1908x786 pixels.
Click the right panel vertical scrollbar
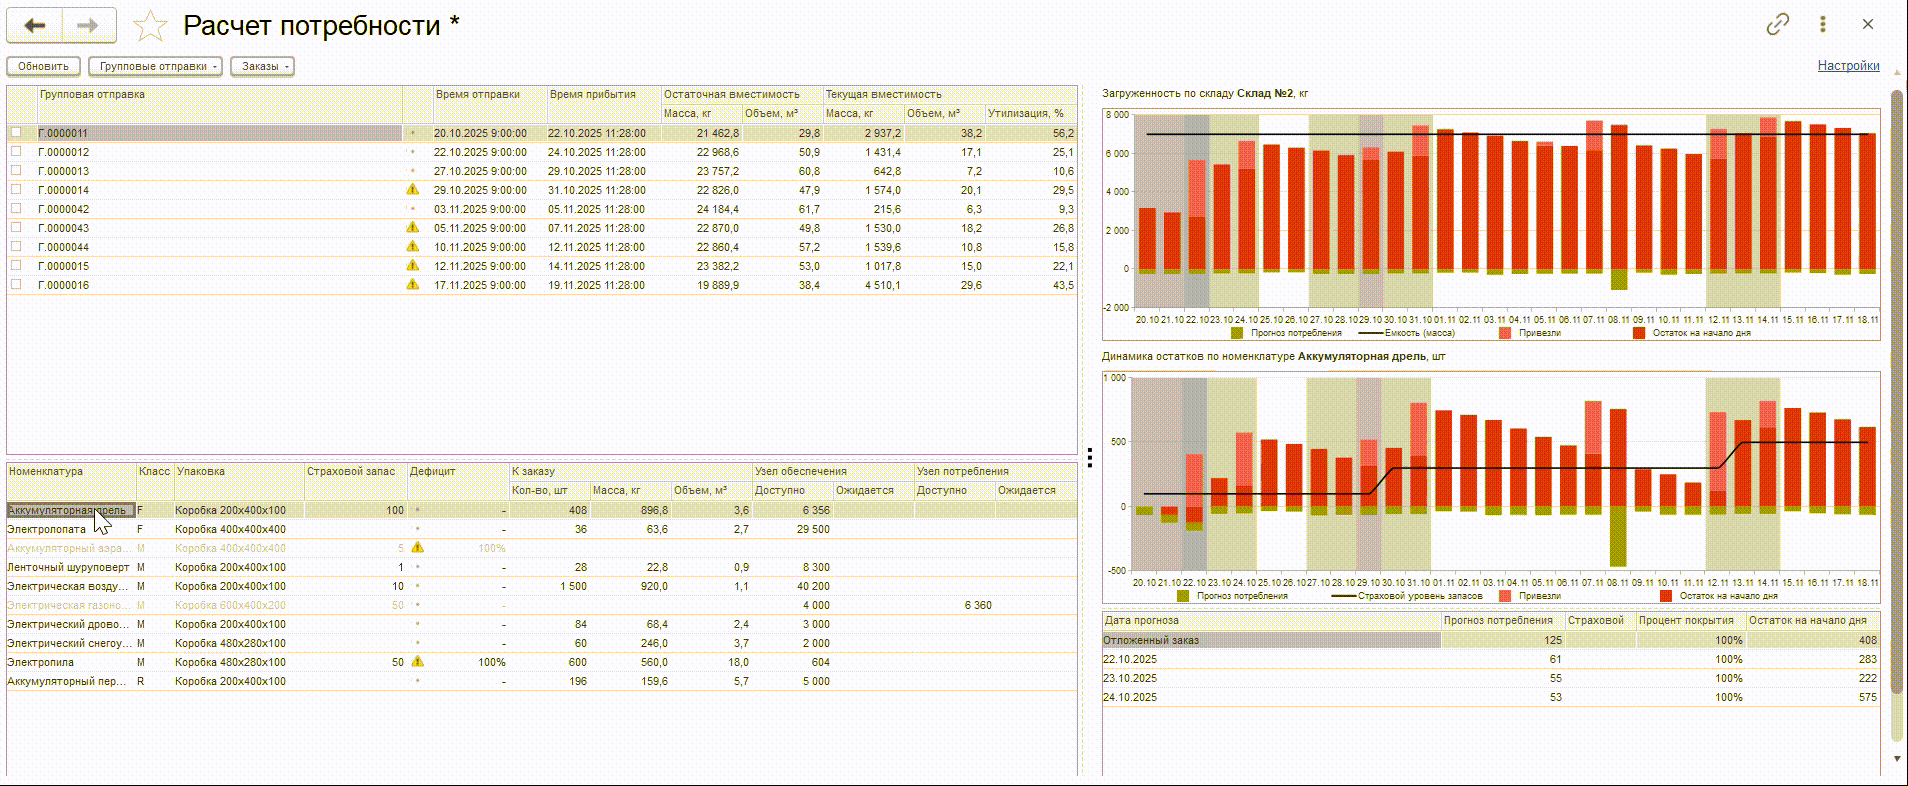point(1896,400)
